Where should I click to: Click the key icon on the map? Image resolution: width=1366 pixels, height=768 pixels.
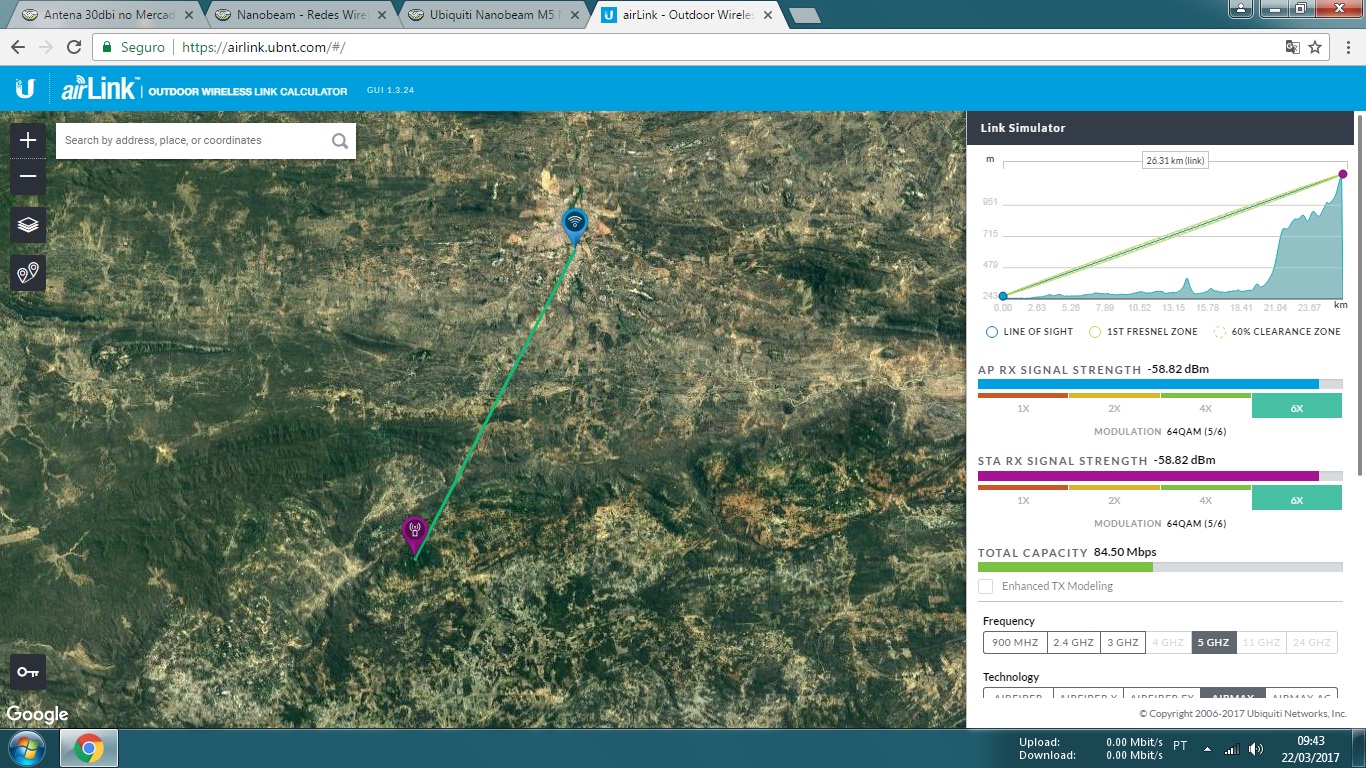pos(28,672)
